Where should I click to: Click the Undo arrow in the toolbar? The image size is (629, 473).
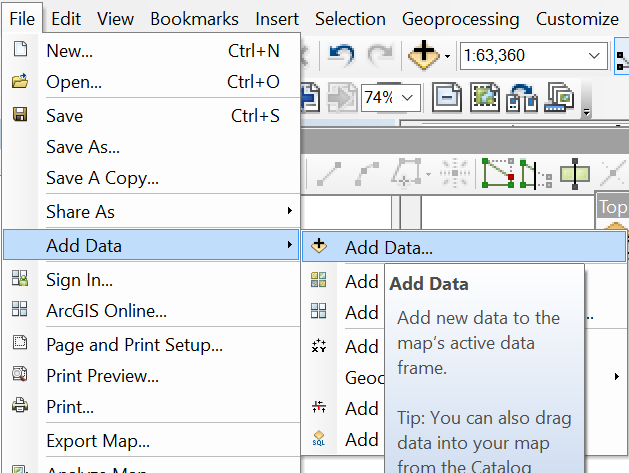(x=341, y=55)
